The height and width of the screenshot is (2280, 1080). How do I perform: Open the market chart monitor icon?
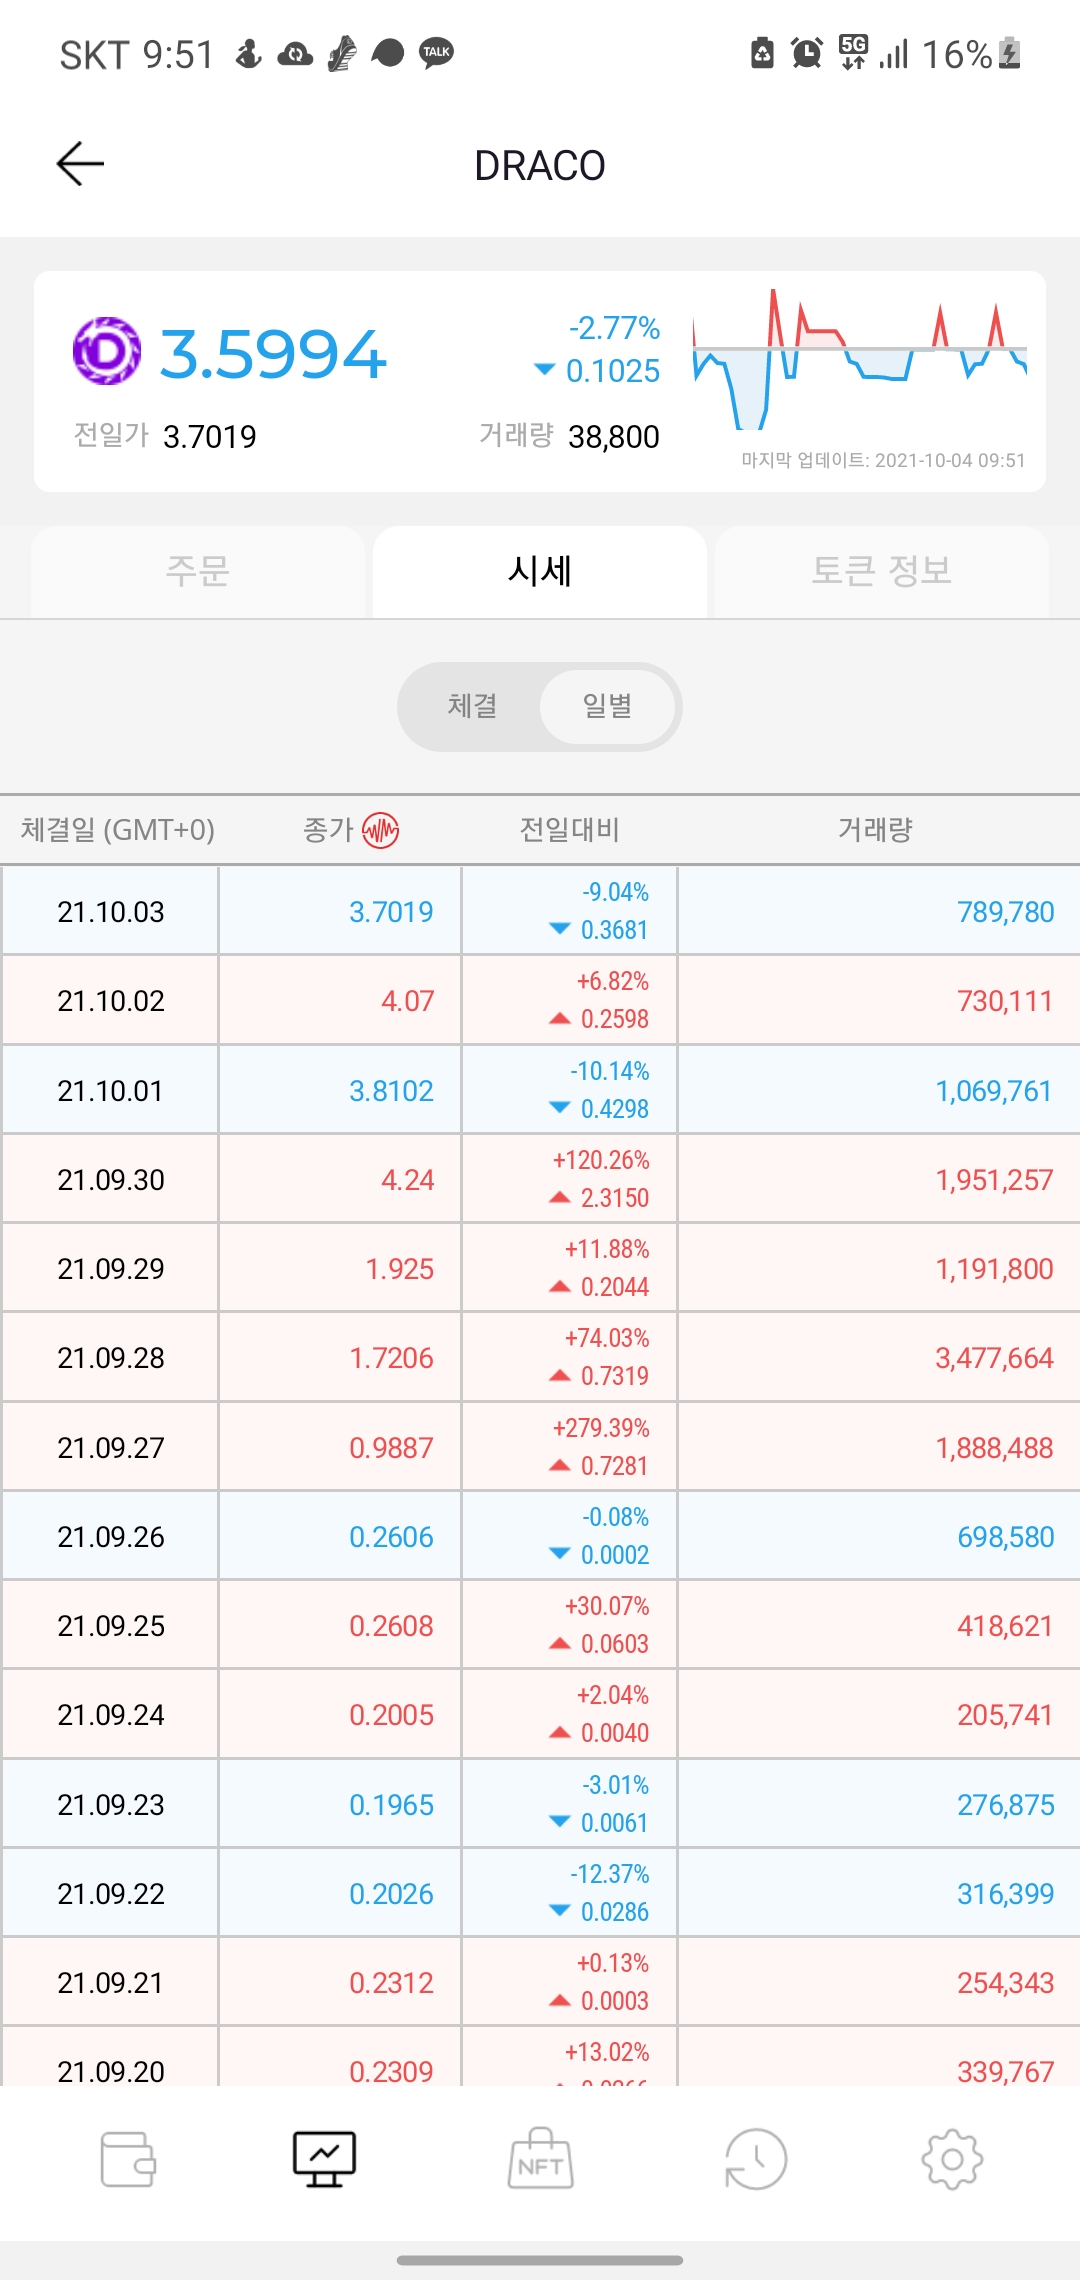(x=324, y=2160)
